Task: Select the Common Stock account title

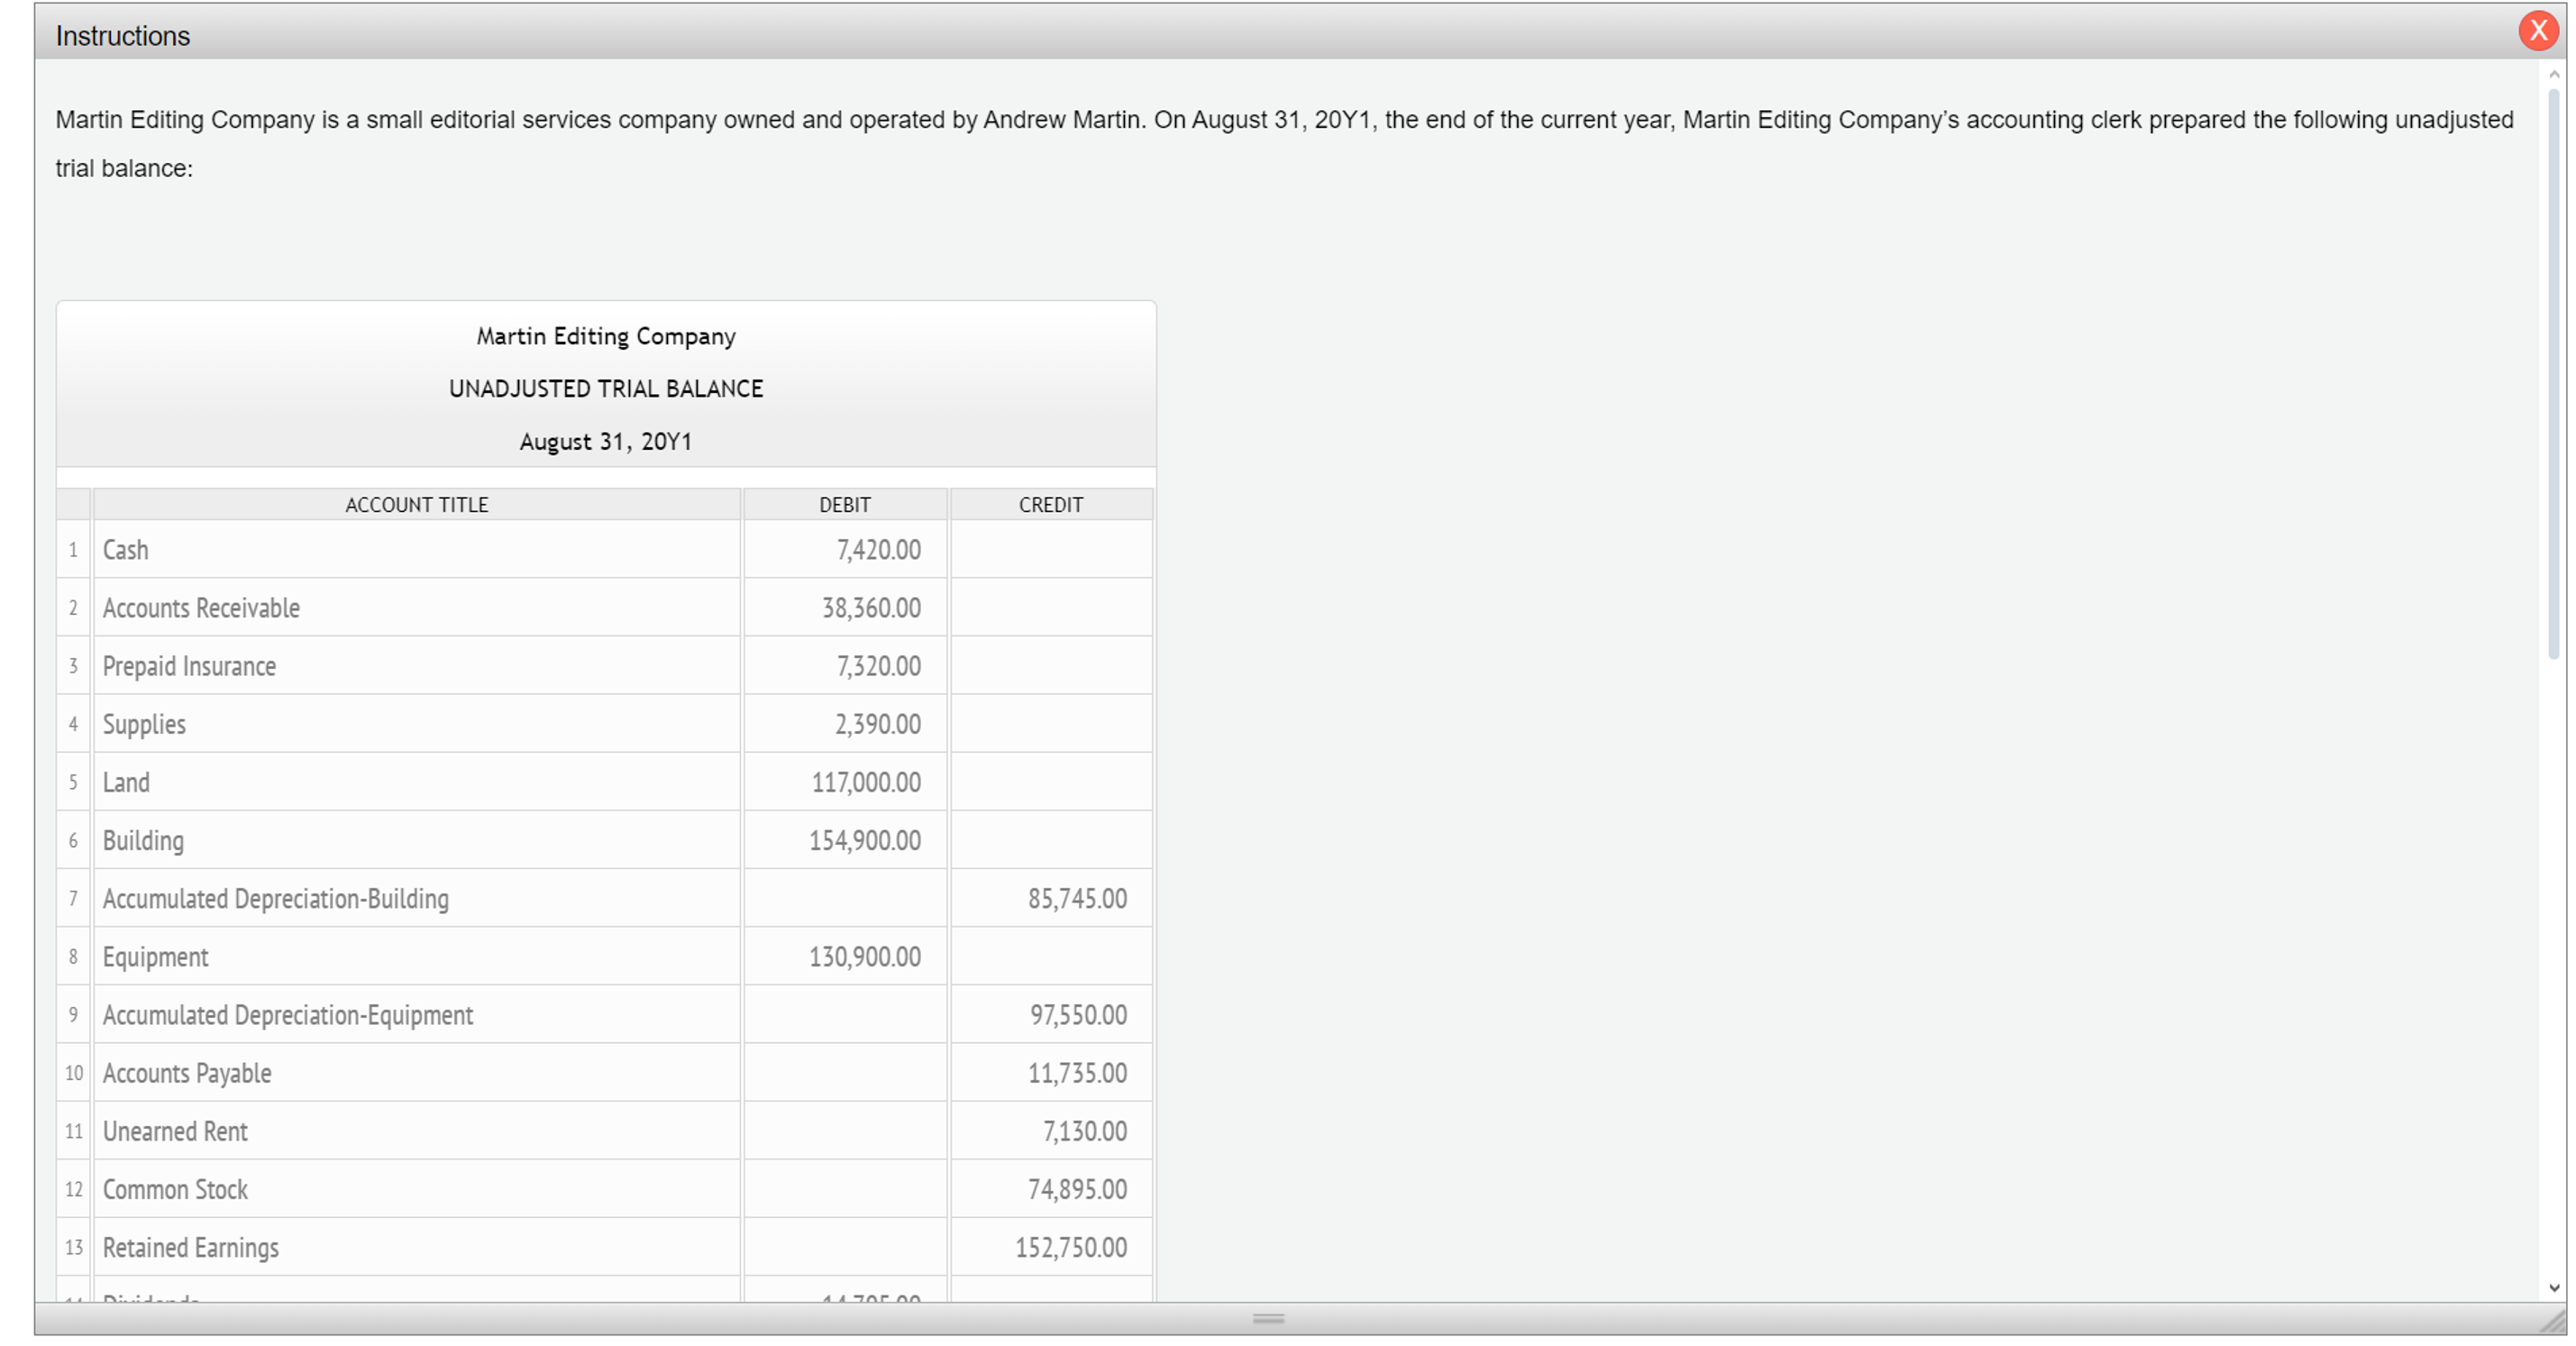Action: (x=175, y=1188)
